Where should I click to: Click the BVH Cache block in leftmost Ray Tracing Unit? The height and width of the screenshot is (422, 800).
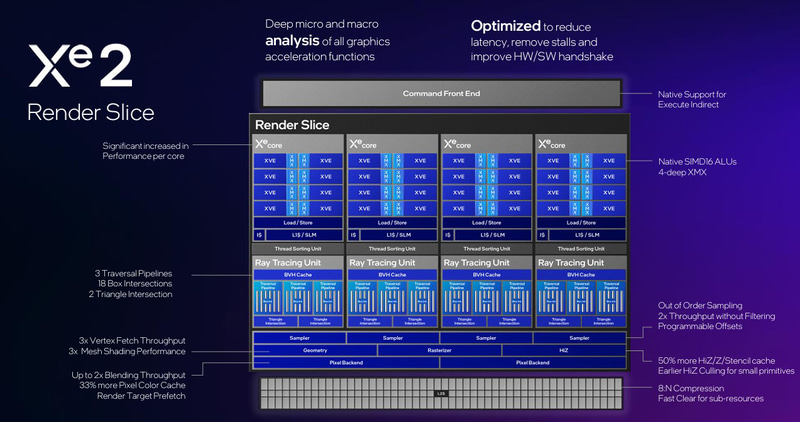tap(298, 275)
